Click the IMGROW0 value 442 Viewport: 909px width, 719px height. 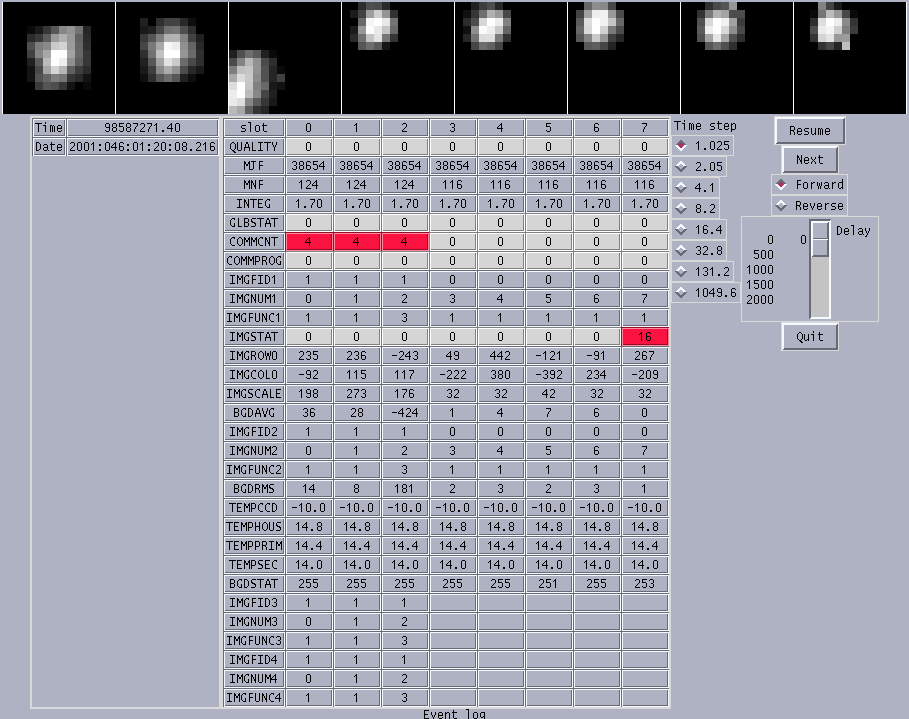click(x=500, y=355)
